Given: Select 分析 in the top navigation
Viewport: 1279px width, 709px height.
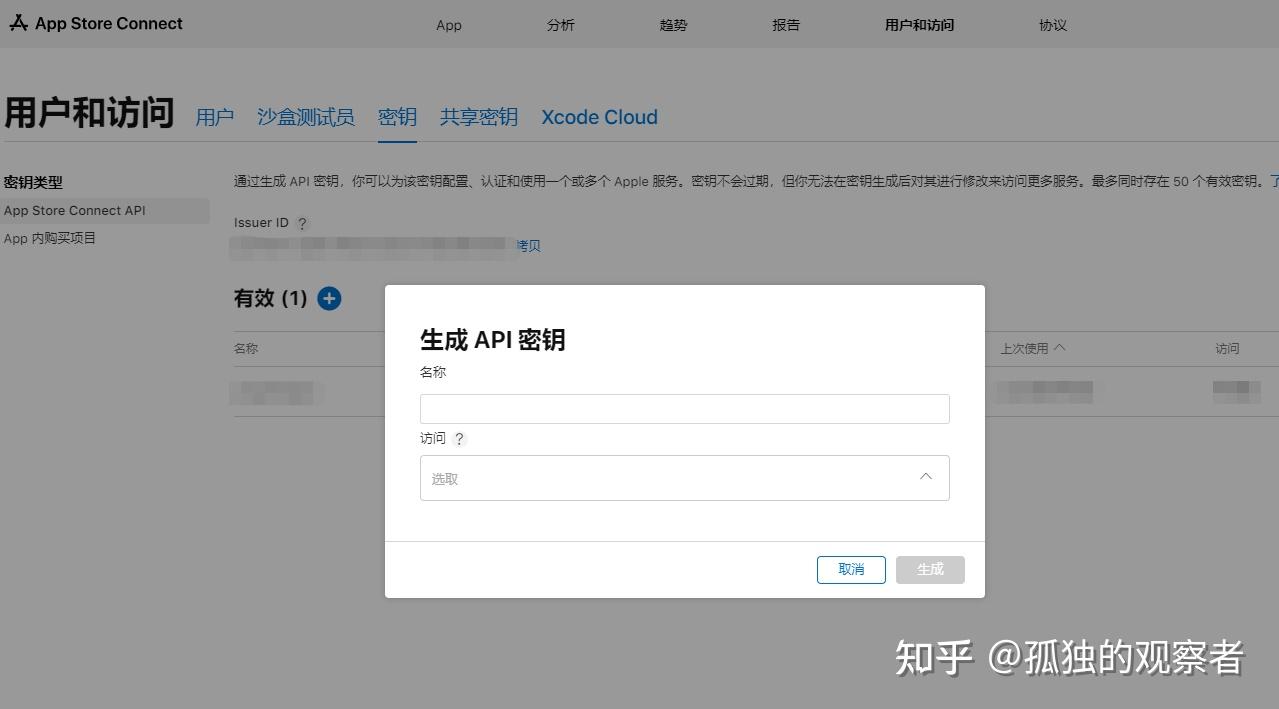Looking at the screenshot, I should [560, 24].
